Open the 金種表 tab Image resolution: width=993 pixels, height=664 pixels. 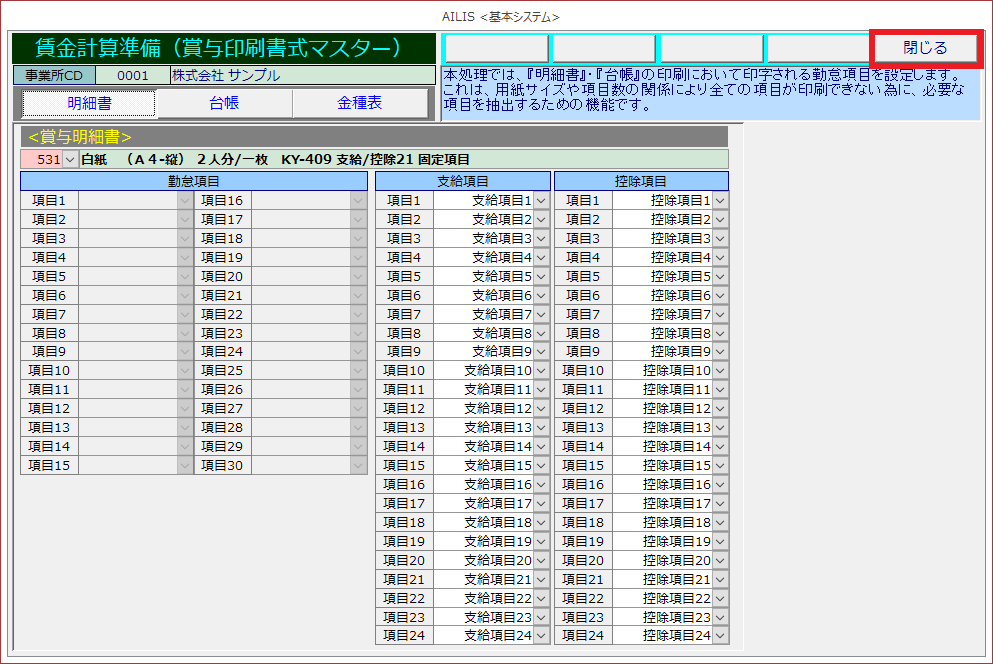pyautogui.click(x=359, y=103)
